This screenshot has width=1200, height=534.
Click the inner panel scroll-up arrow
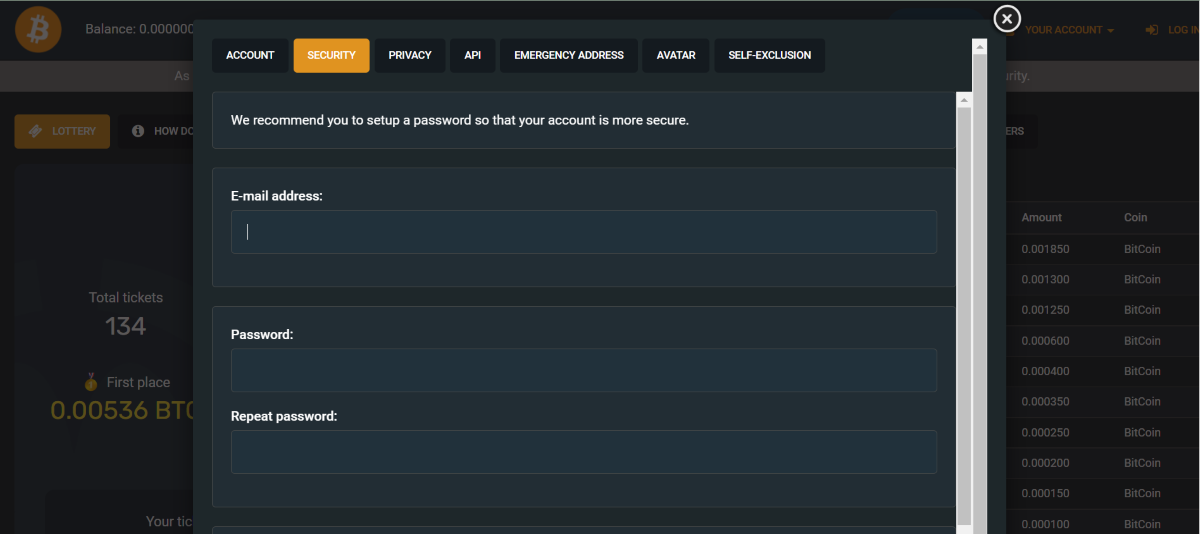point(964,100)
